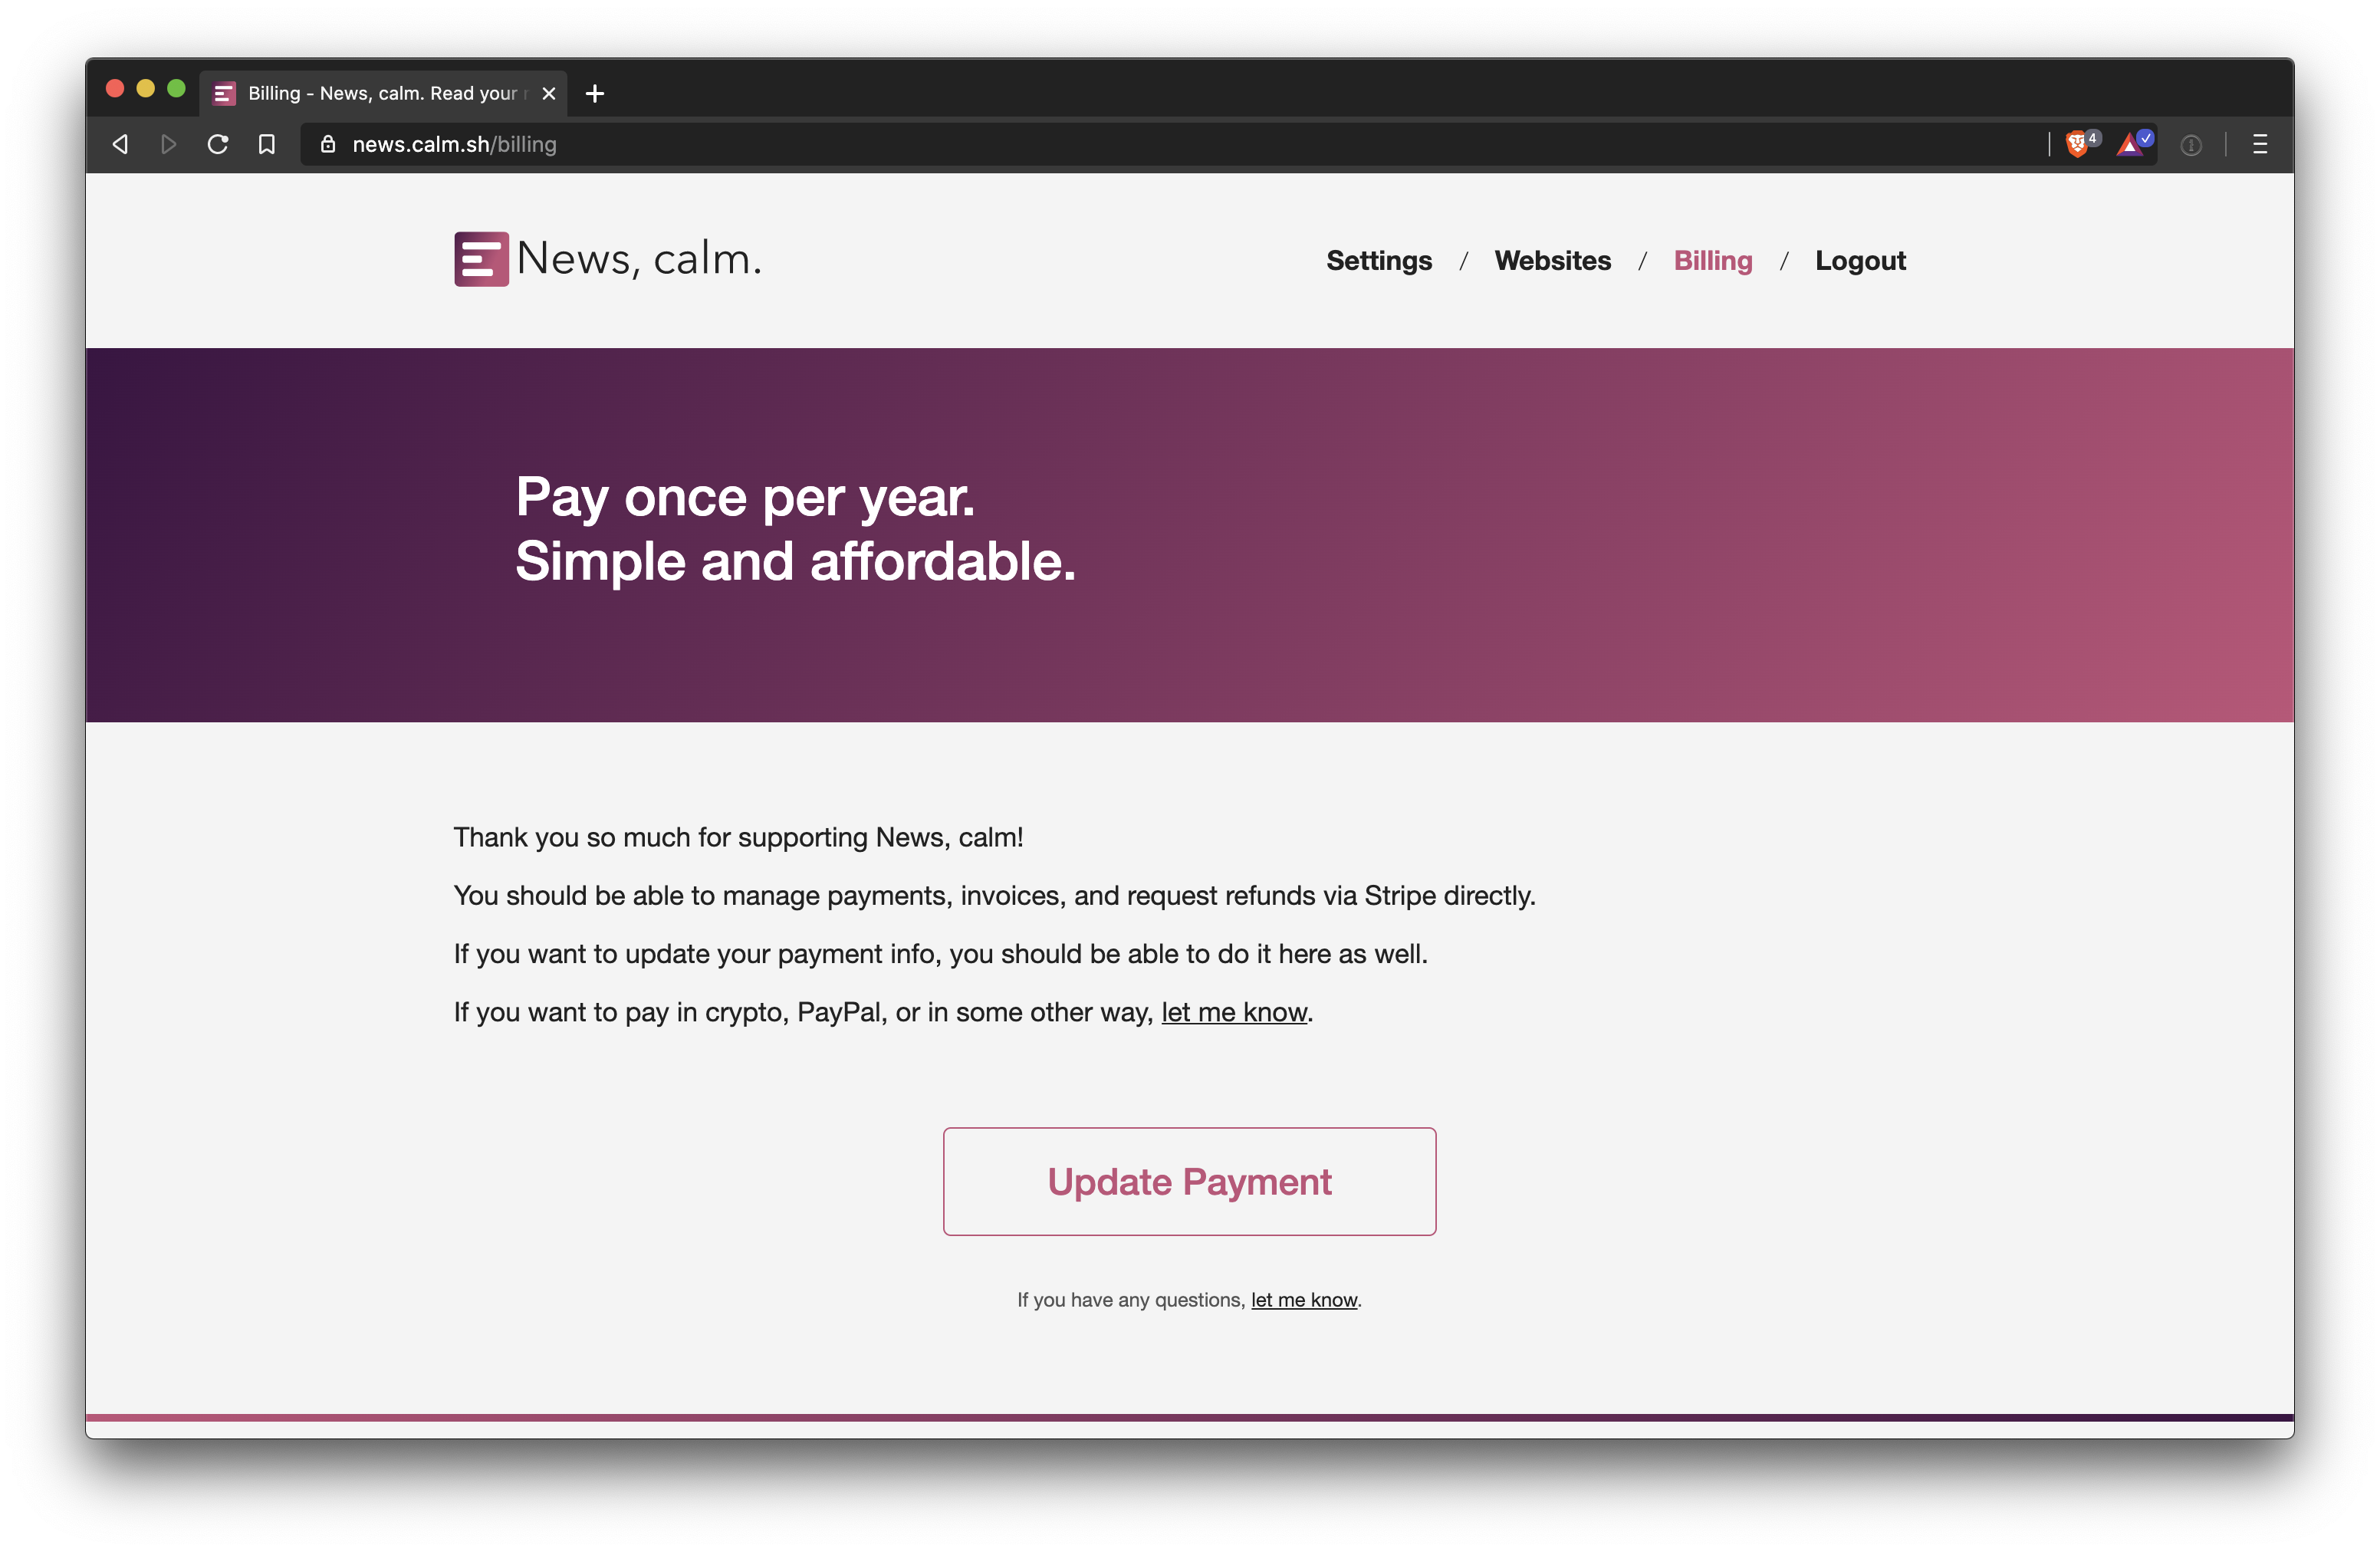Open the Billing navigation link
Screen dimensions: 2380x1552
coord(1713,261)
